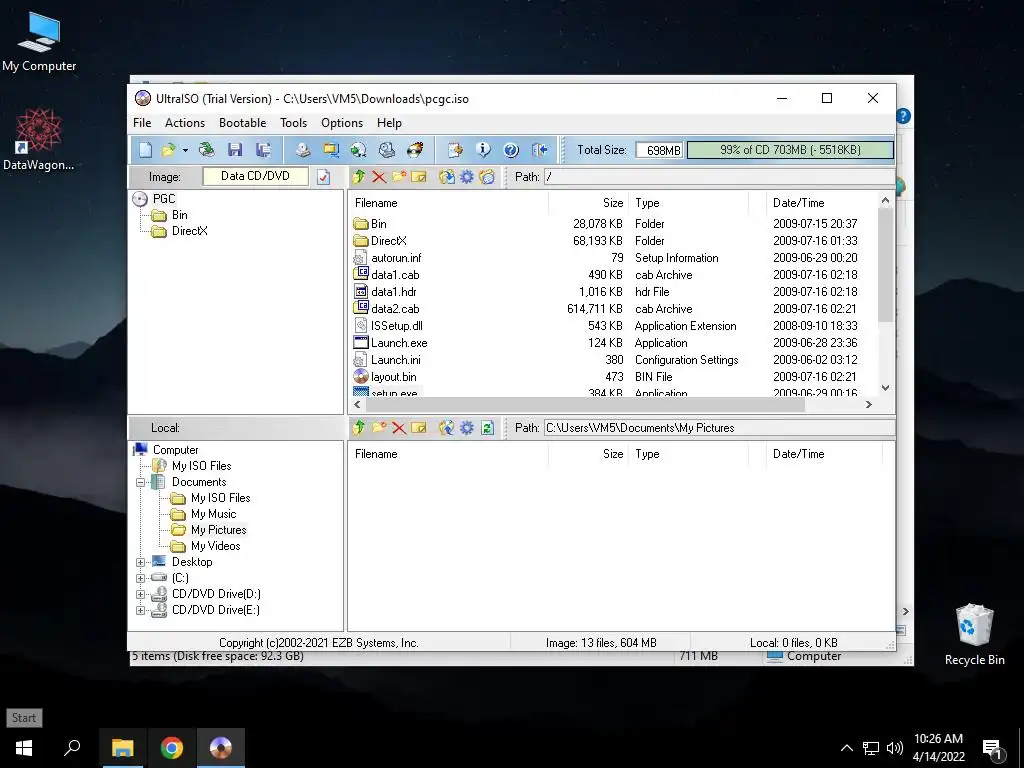Open the Options menu

(342, 123)
